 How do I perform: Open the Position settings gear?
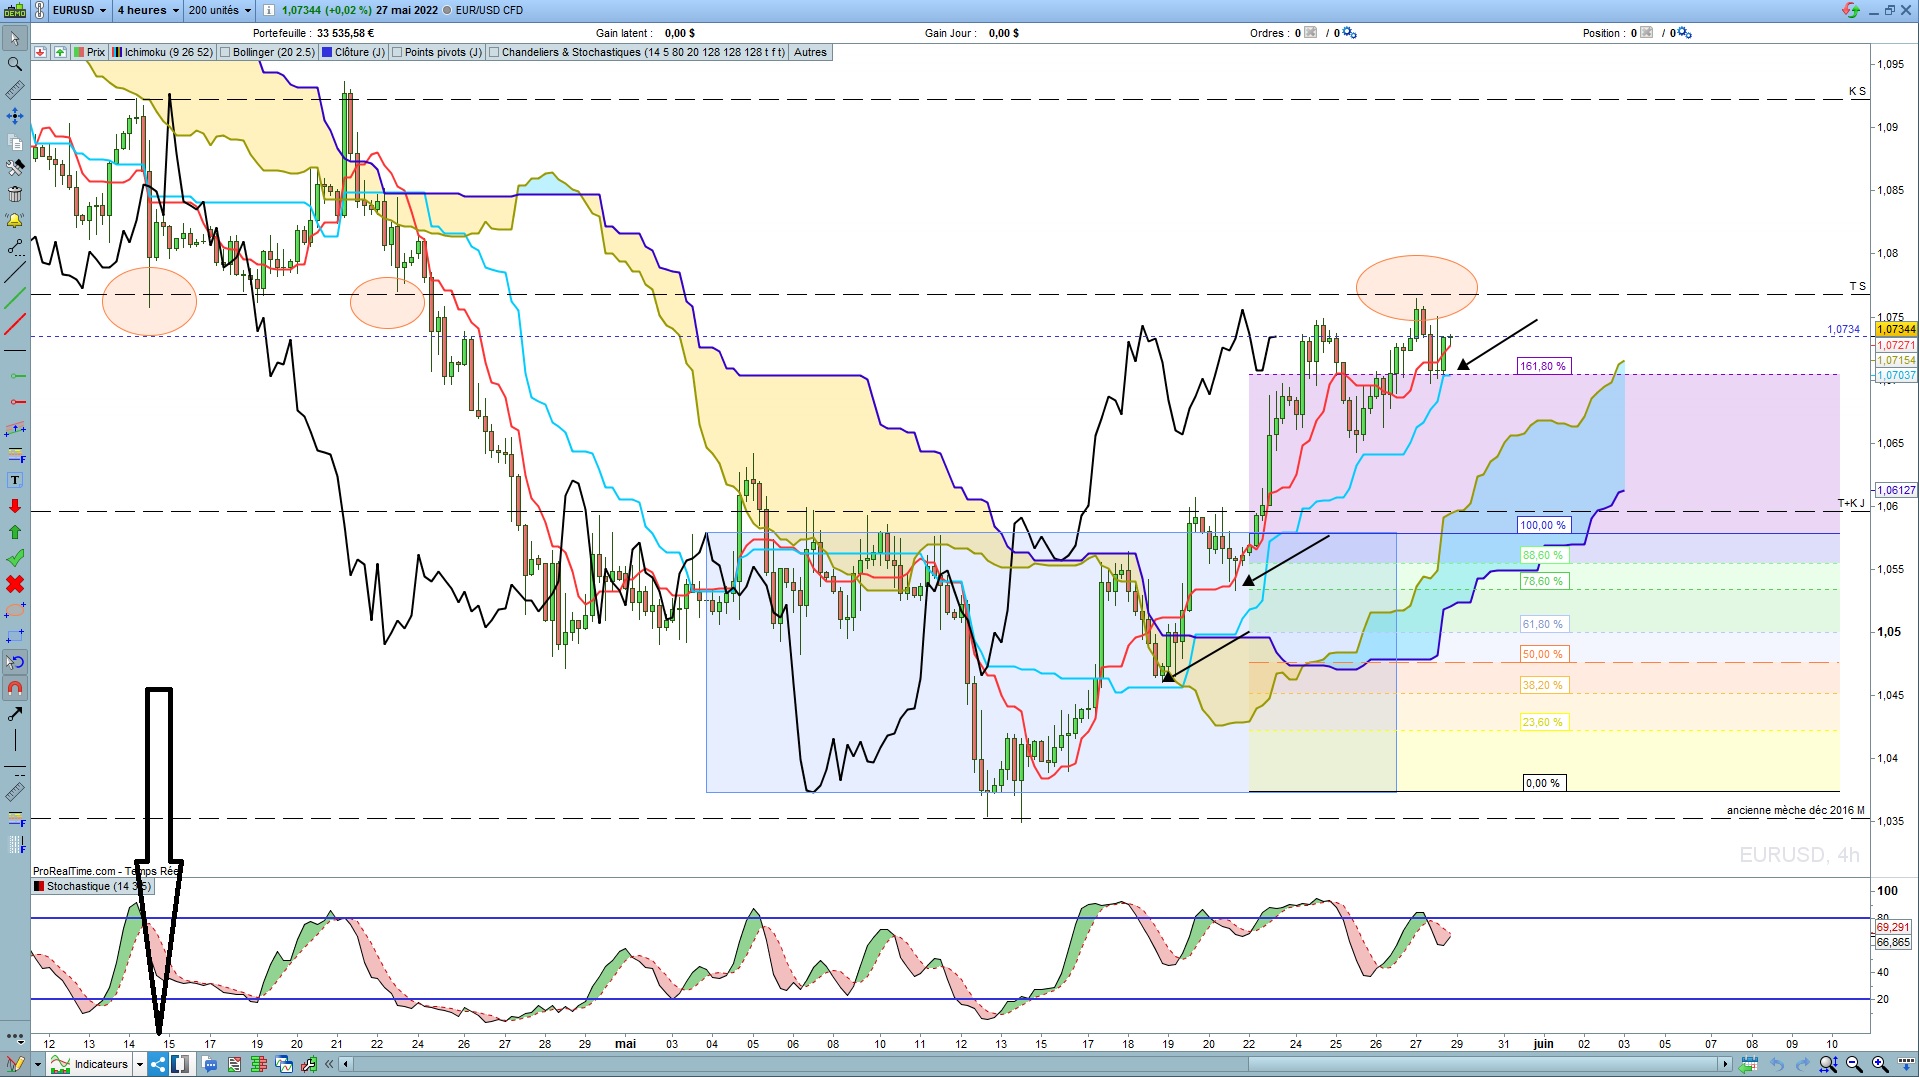[1685, 33]
